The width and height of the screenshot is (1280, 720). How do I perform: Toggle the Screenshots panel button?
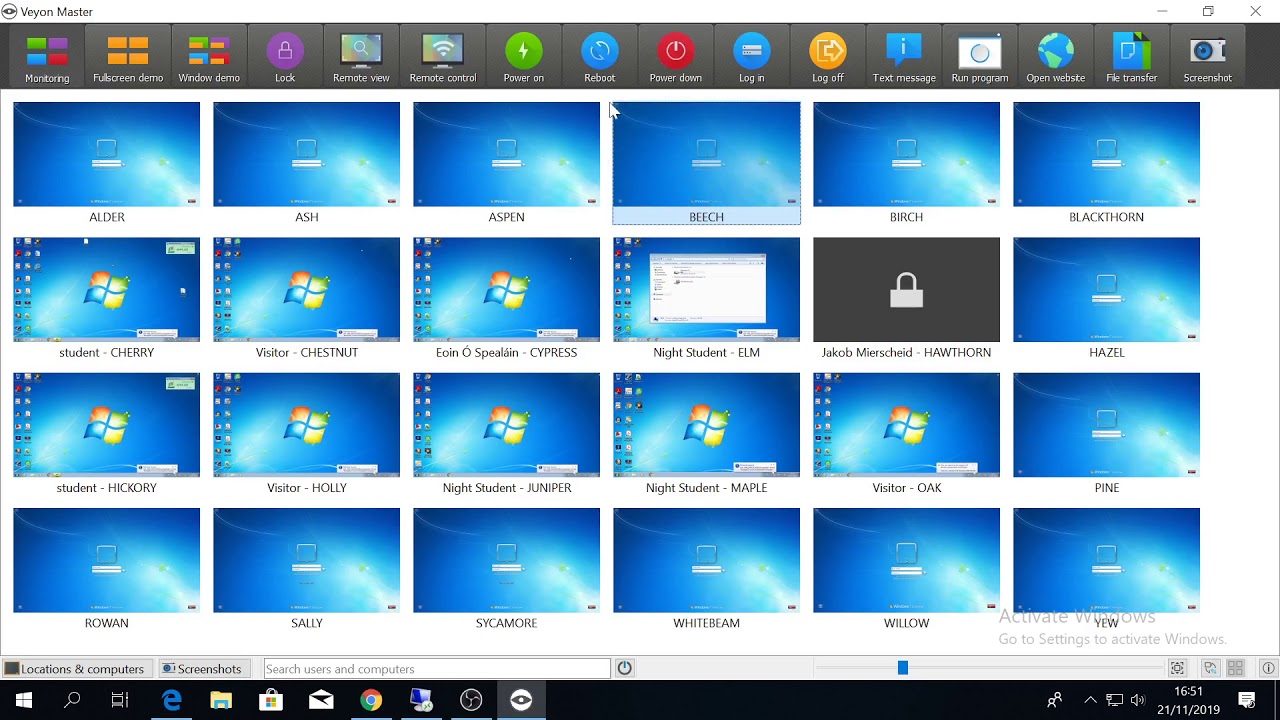[x=203, y=669]
